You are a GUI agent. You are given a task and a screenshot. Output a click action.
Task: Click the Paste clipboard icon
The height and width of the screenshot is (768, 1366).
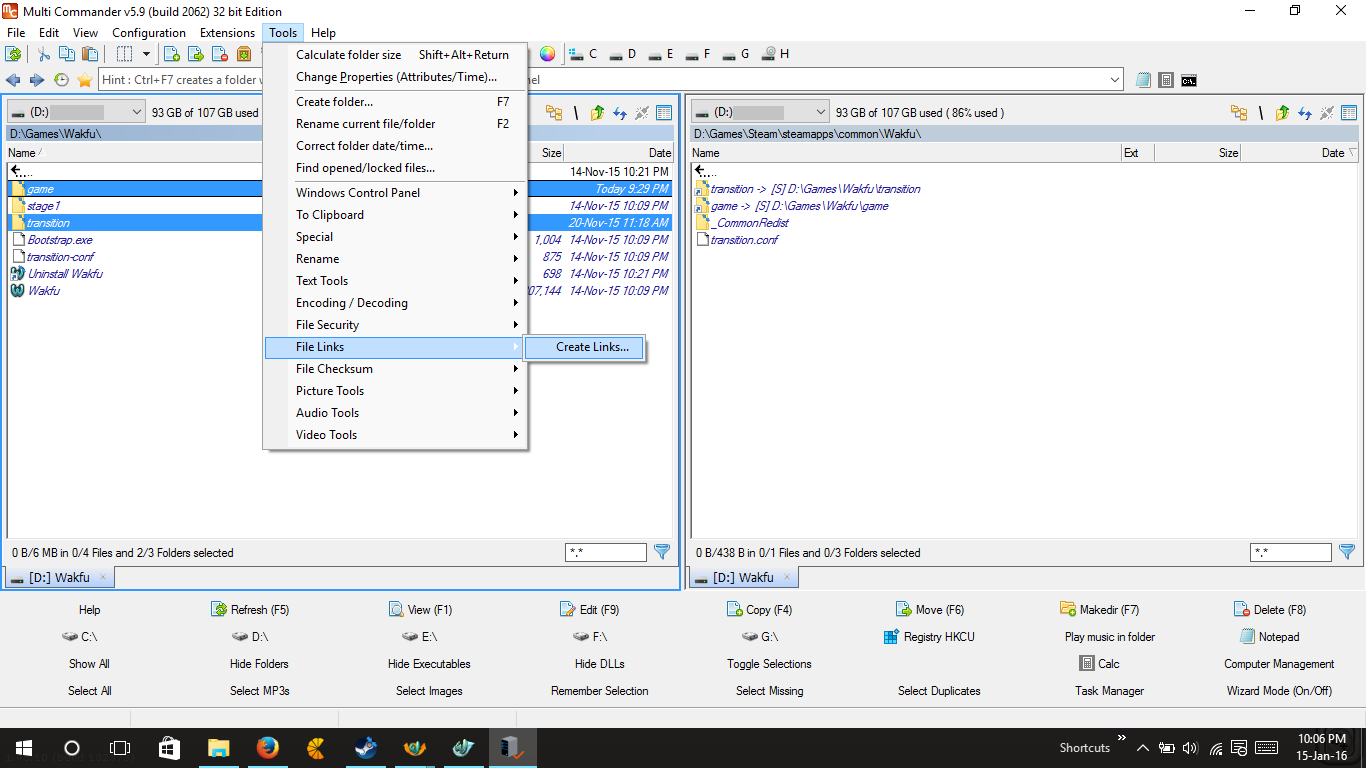[90, 54]
